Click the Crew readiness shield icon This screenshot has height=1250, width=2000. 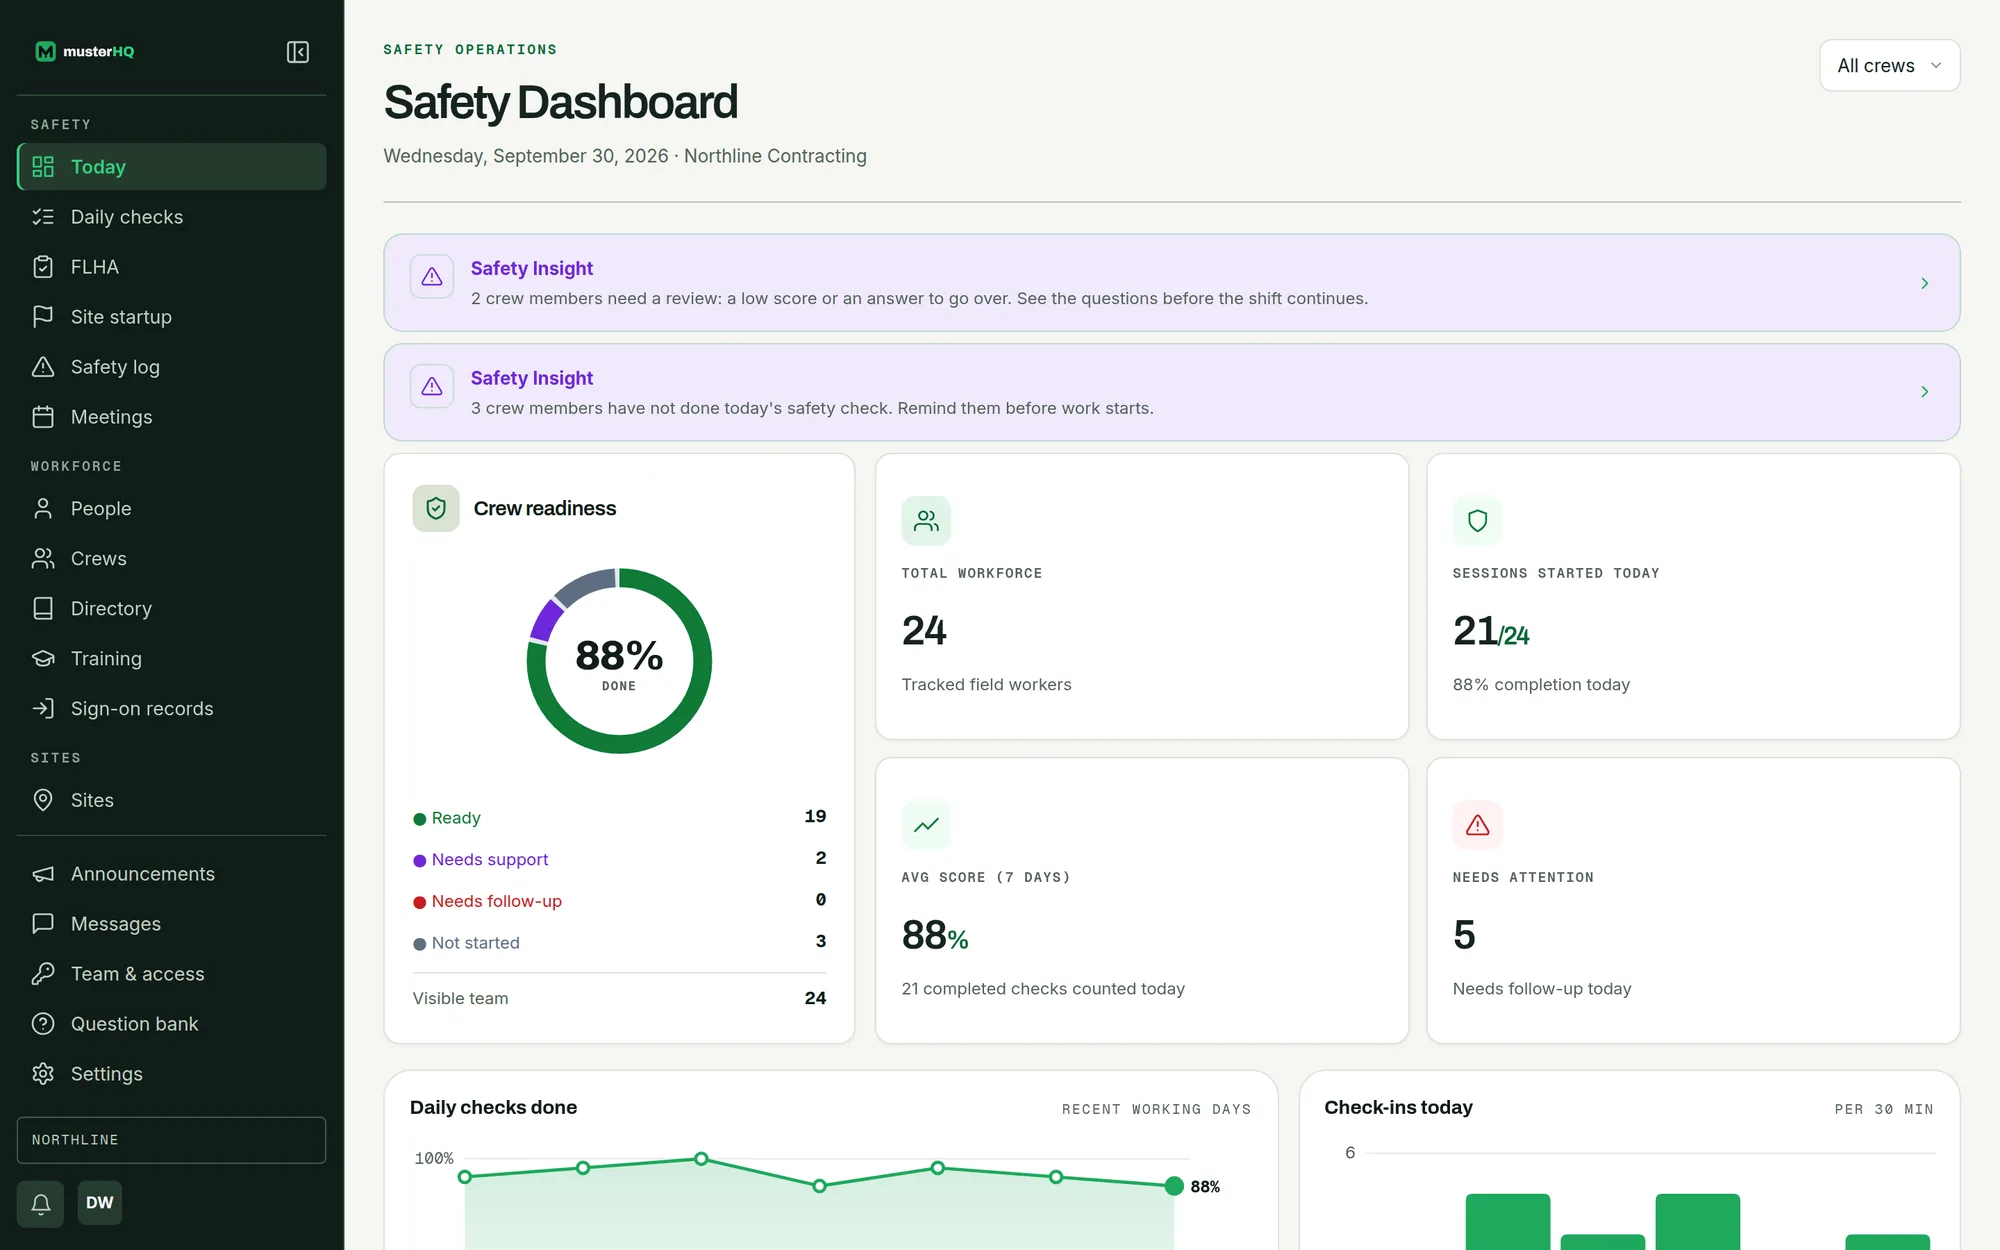pyautogui.click(x=436, y=509)
